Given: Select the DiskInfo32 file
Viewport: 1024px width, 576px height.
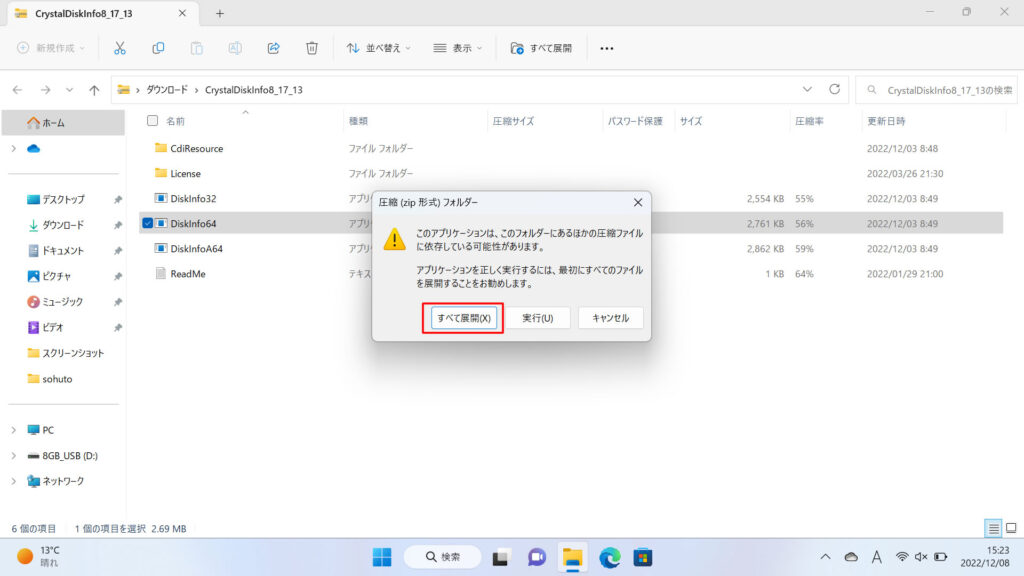Looking at the screenshot, I should coord(193,199).
